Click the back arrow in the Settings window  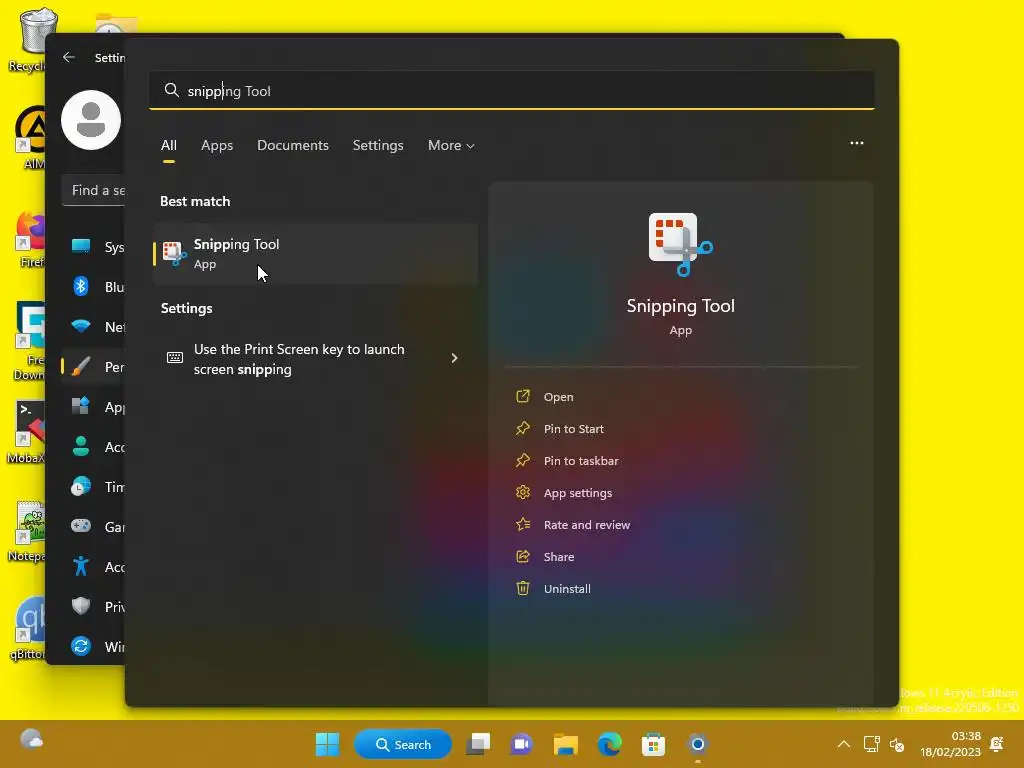tap(69, 57)
